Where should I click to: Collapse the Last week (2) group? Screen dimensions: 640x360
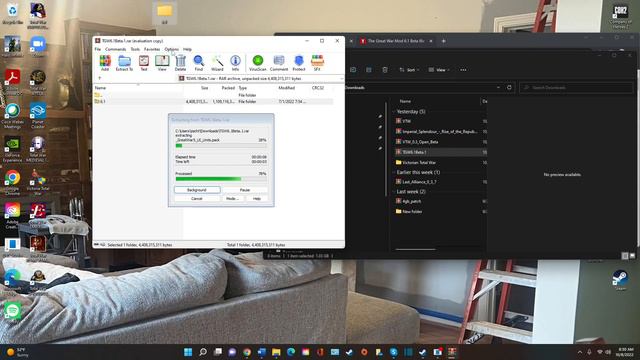[394, 191]
